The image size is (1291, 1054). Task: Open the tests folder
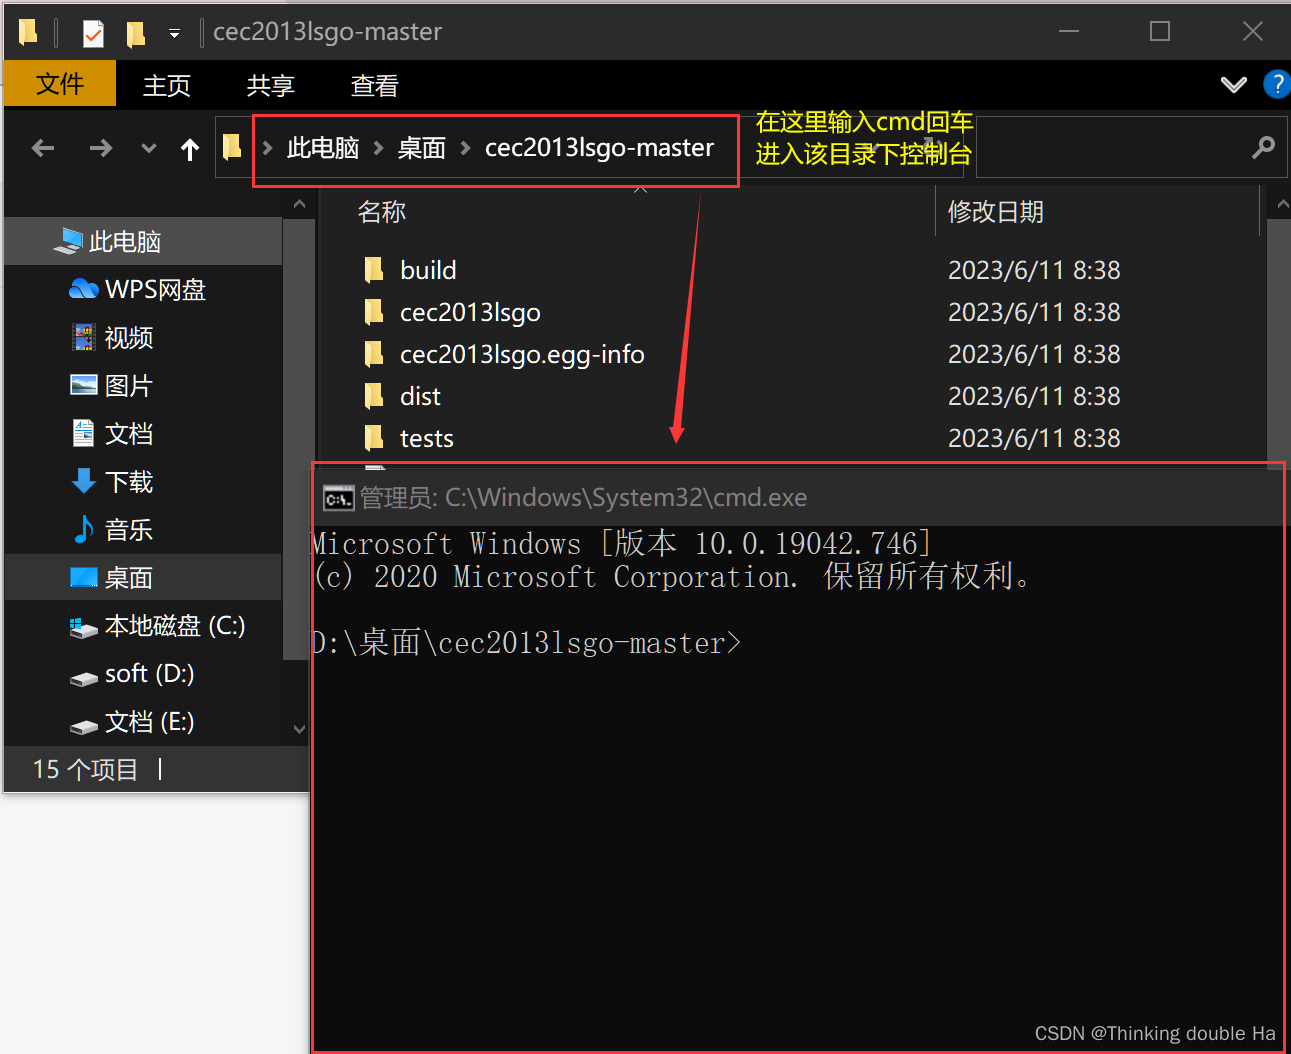pos(426,437)
